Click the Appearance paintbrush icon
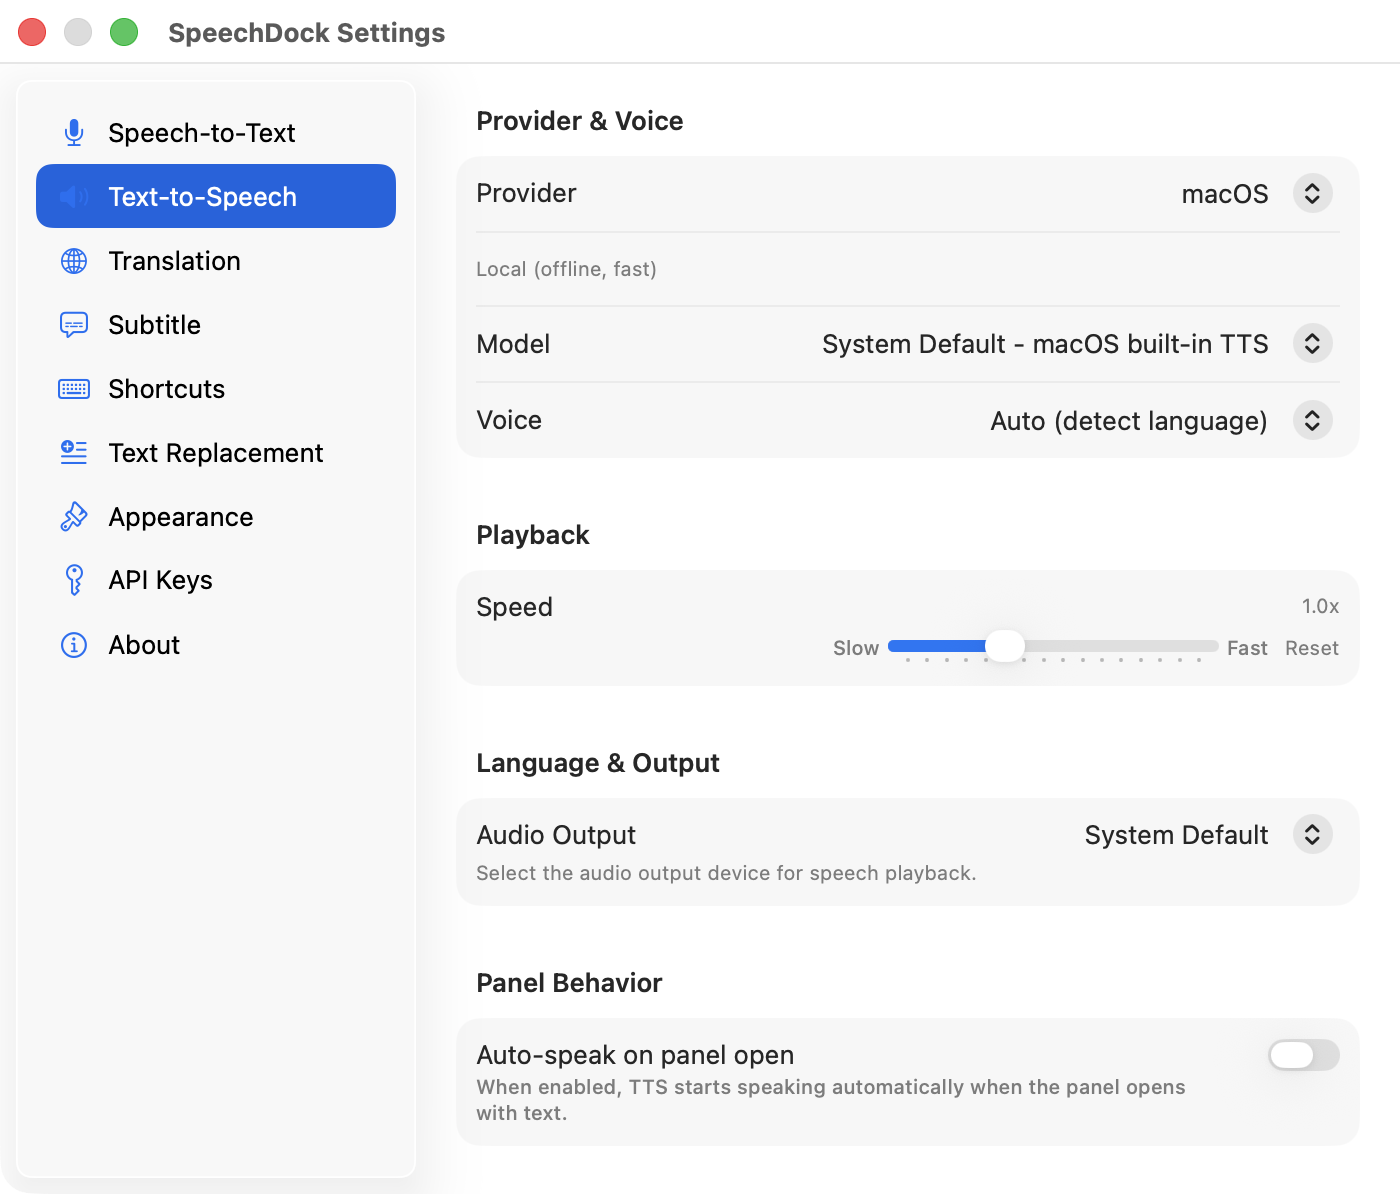Image resolution: width=1400 pixels, height=1194 pixels. (x=73, y=517)
